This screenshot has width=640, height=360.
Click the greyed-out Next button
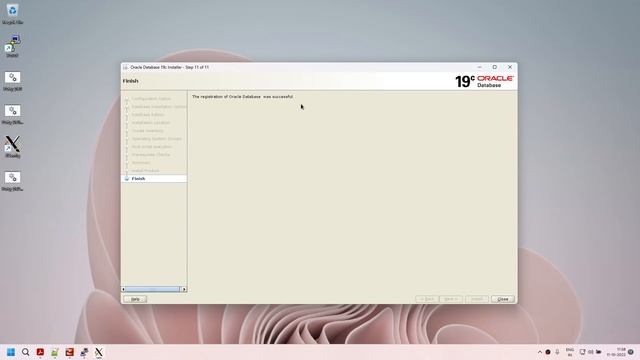click(451, 299)
